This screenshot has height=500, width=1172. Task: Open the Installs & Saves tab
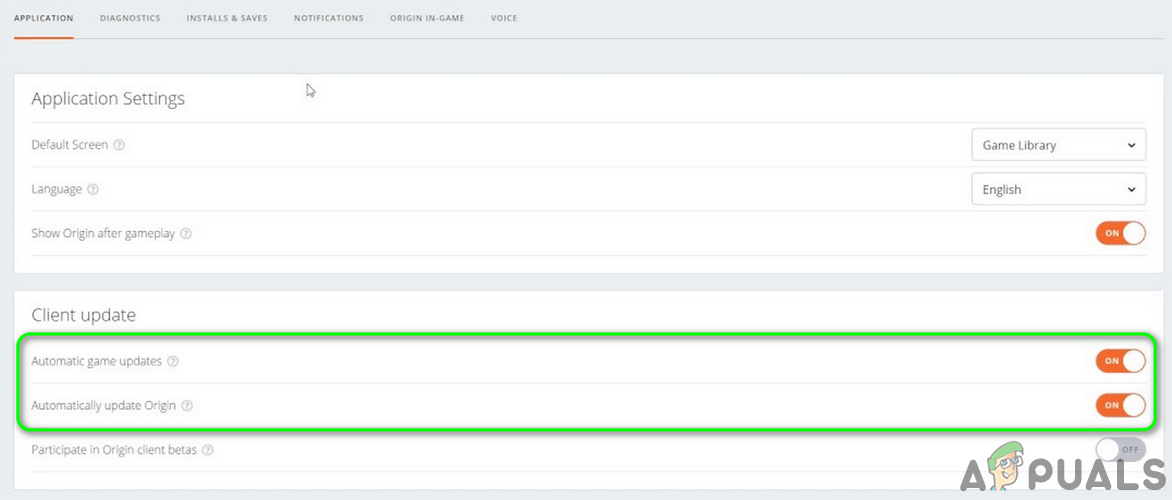227,18
